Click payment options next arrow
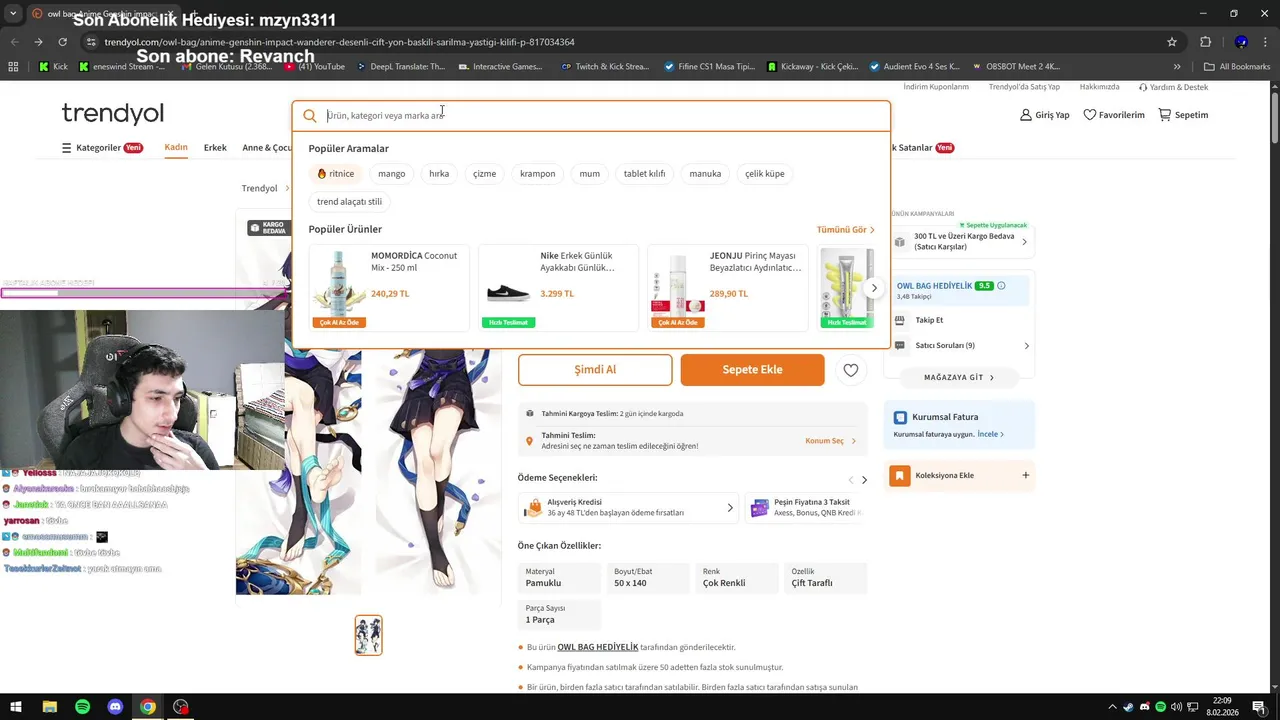The image size is (1280, 720). coord(864,480)
